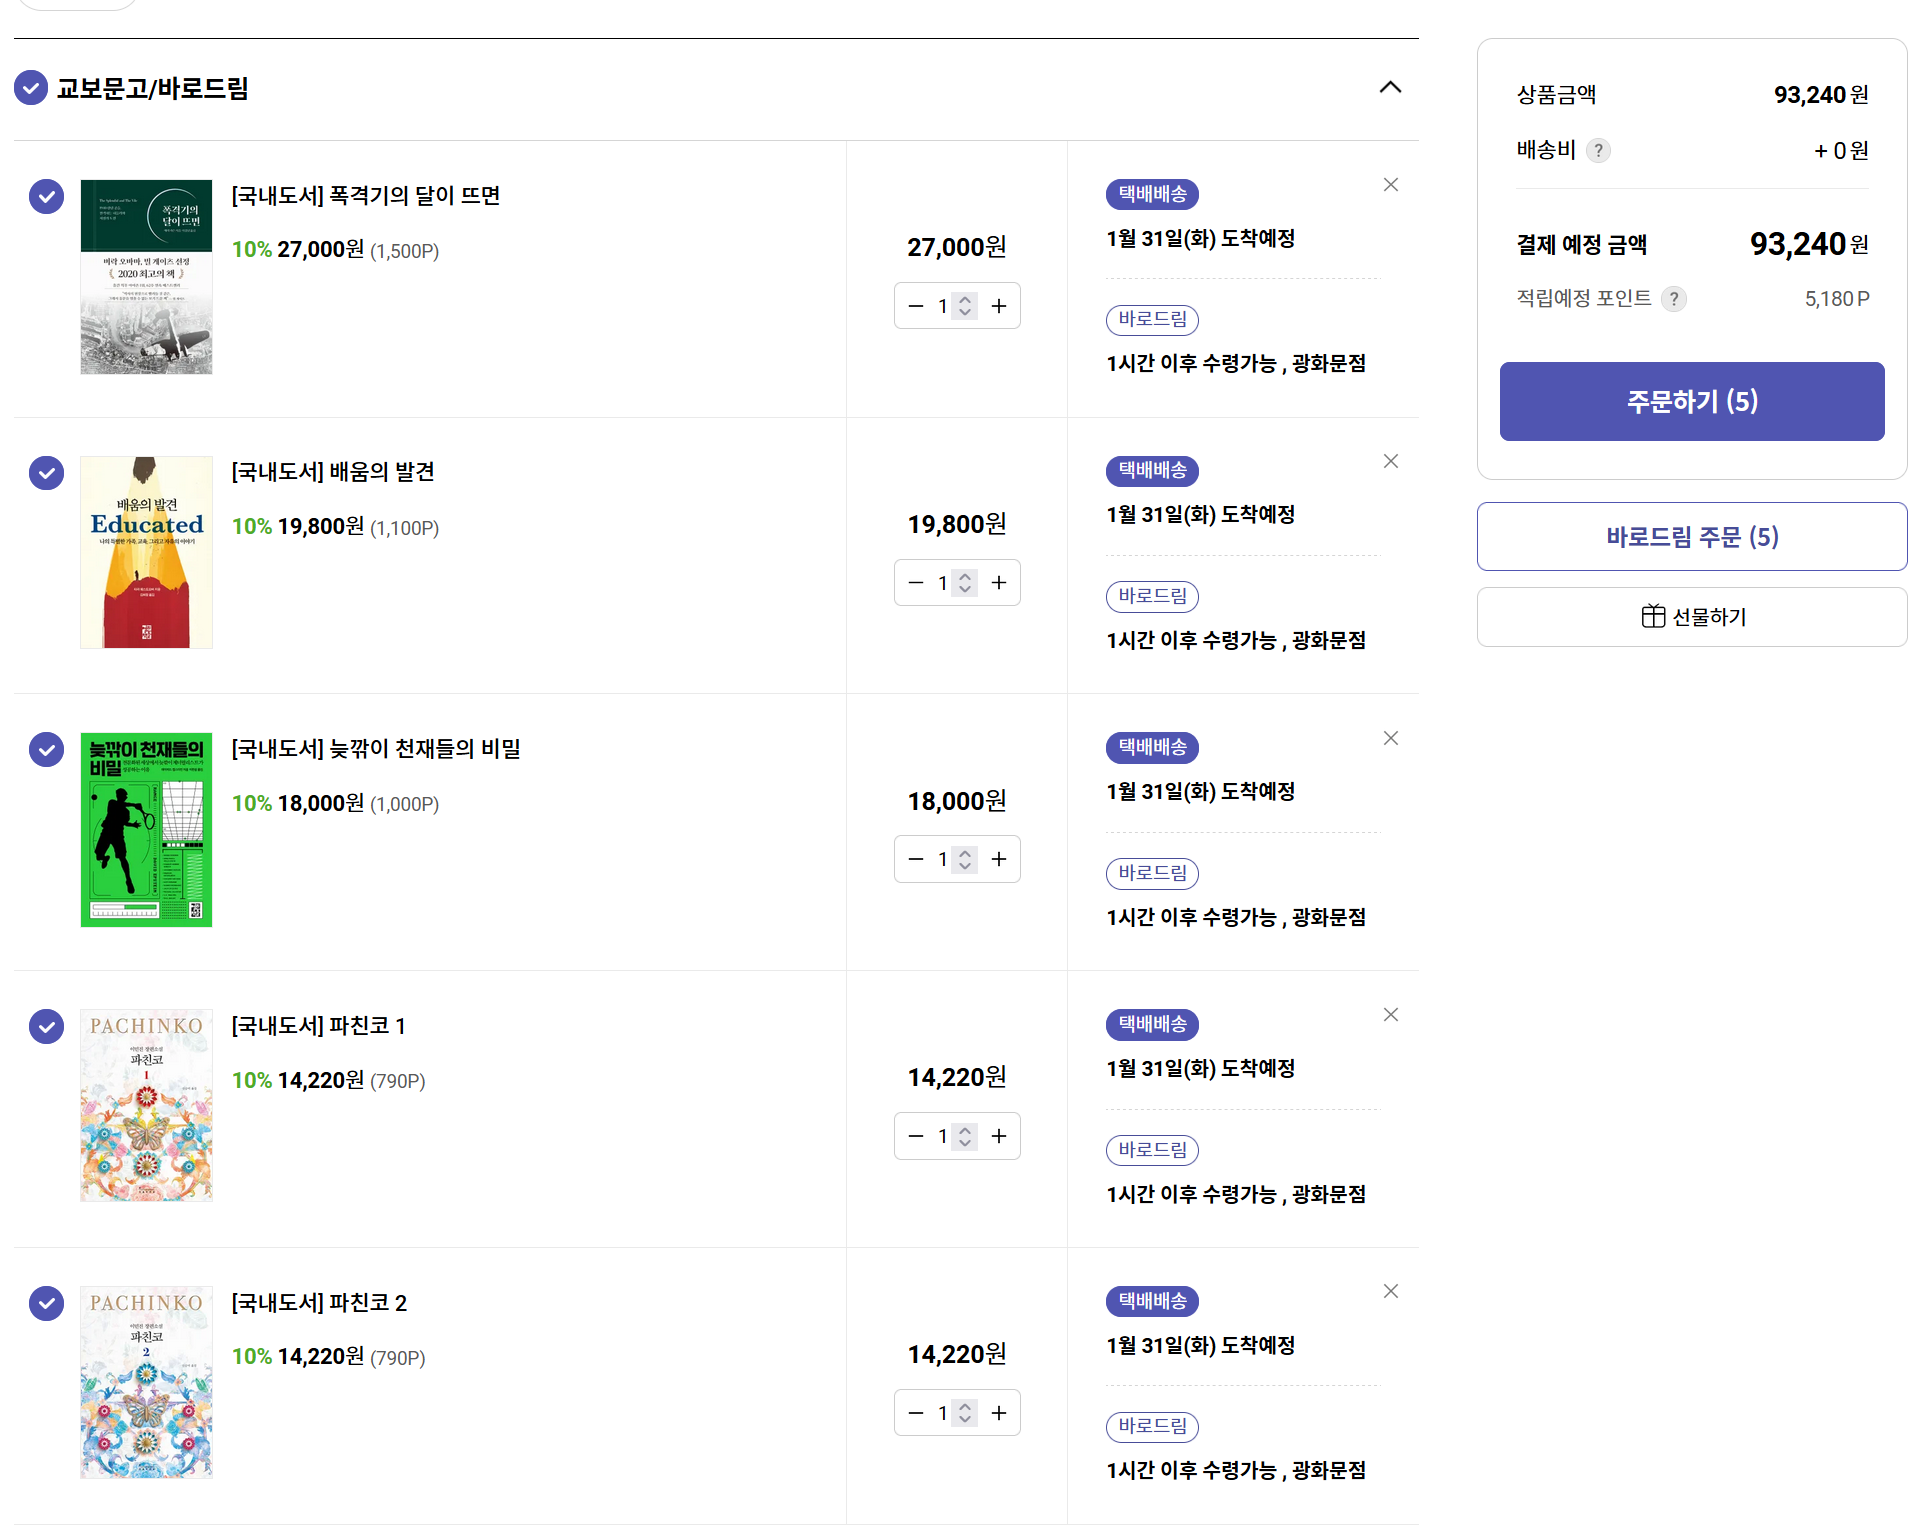Decrease 폭격기의 달이 뜨면 quantity with minus
1931x1530 pixels.
tap(915, 306)
